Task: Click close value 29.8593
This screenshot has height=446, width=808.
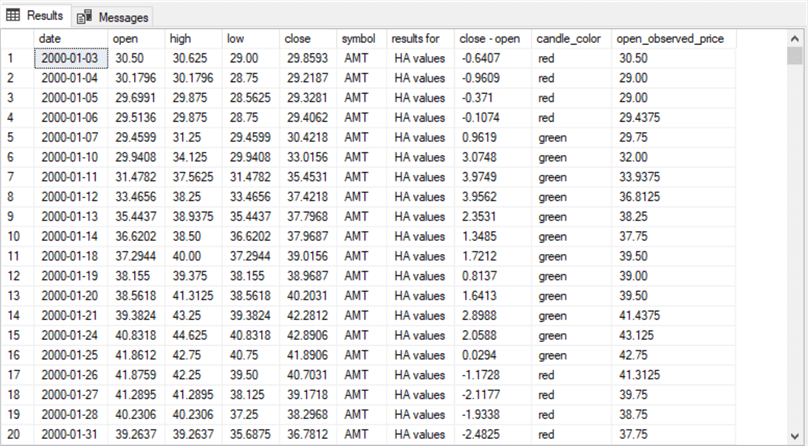Action: point(307,58)
